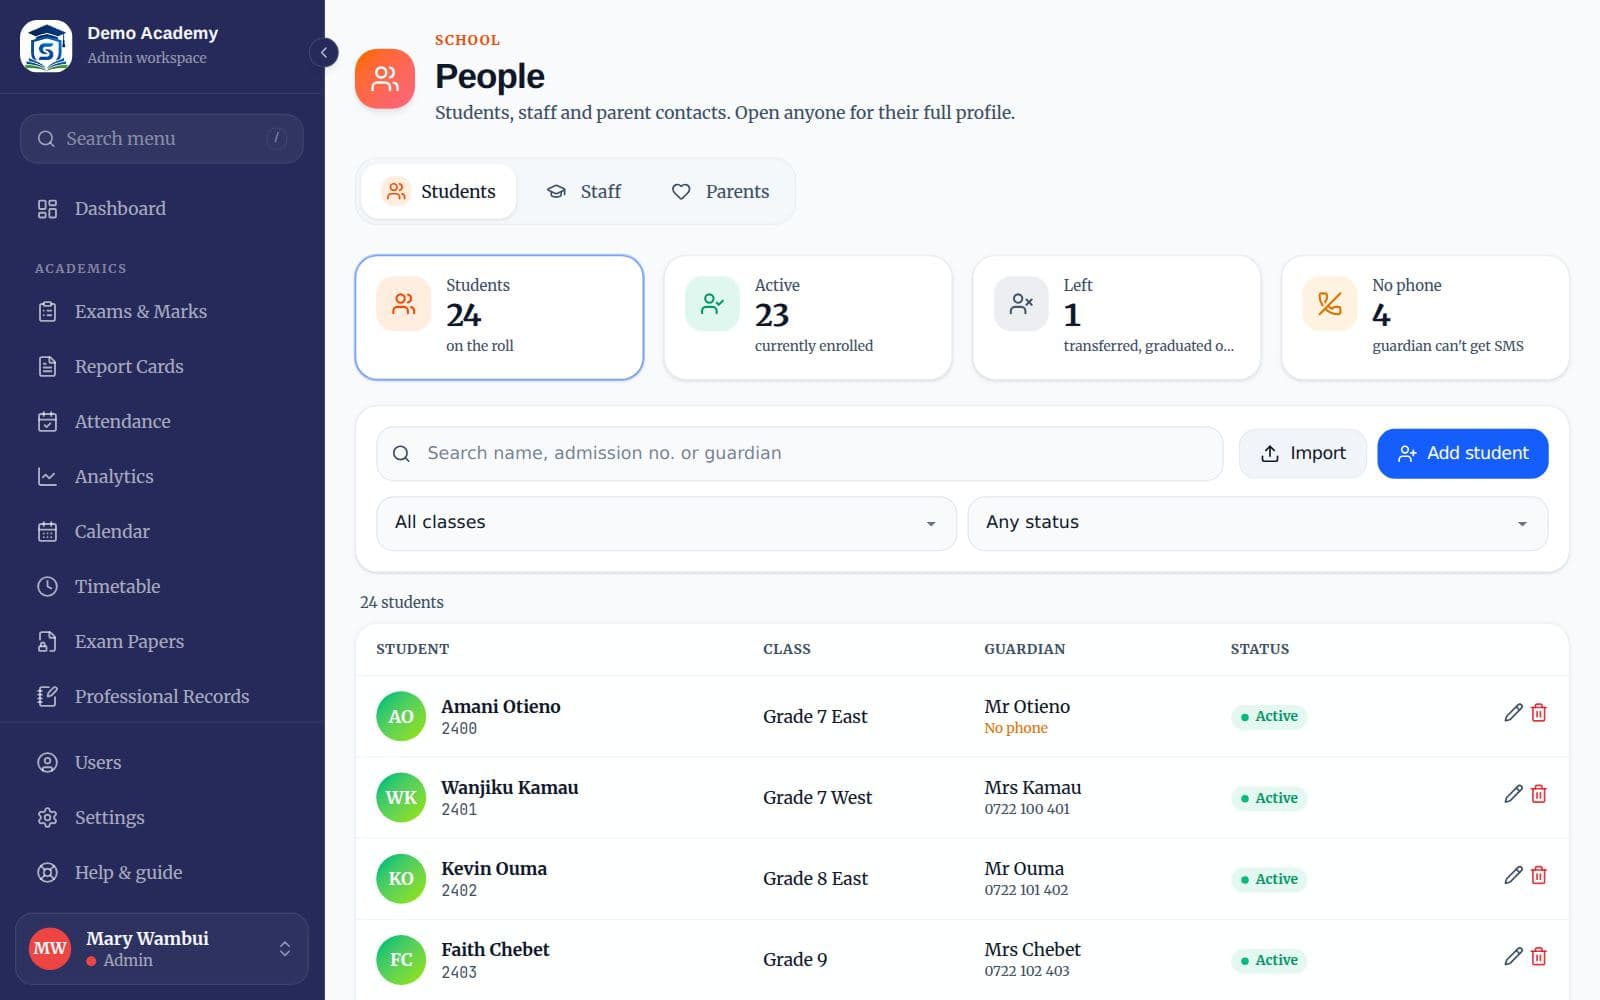Screen dimensions: 1600x1000
Task: Select the Students 24 stat card
Action: click(499, 317)
